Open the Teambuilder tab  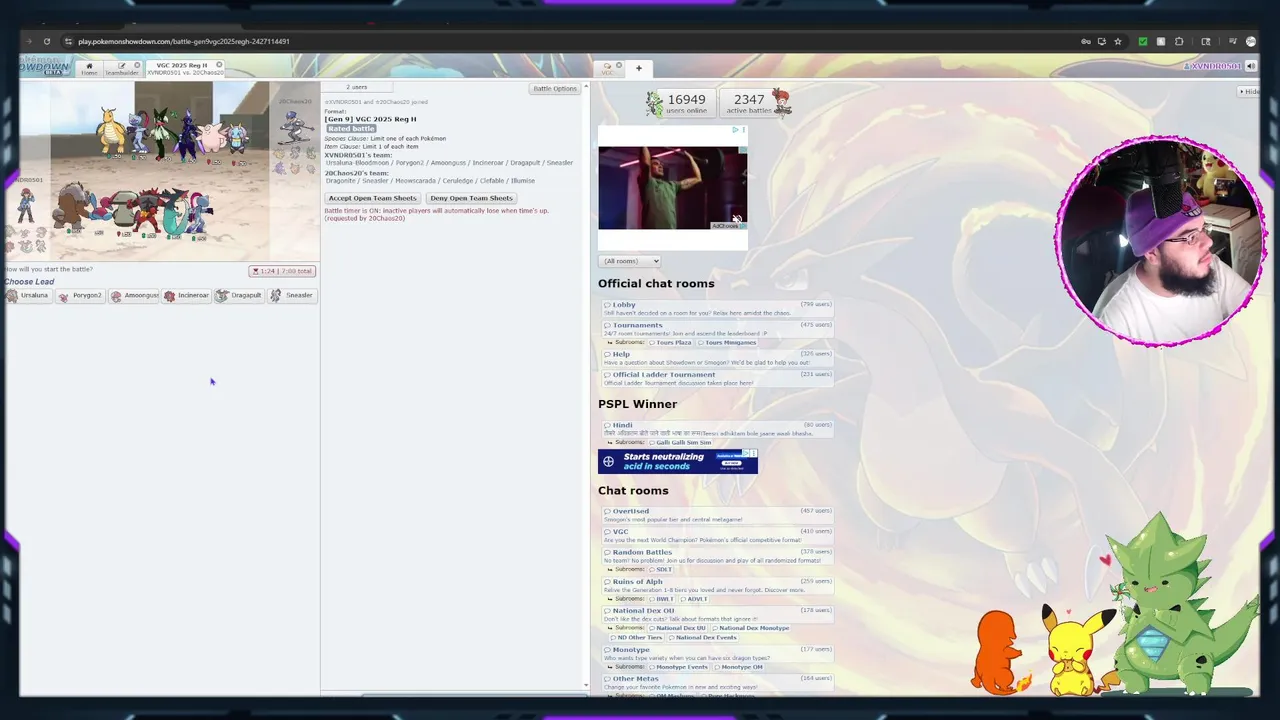(x=121, y=69)
